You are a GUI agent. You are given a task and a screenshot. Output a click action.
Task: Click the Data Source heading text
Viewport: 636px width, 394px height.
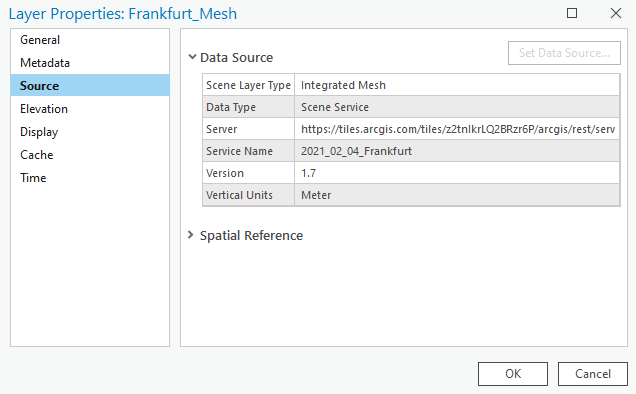(x=236, y=58)
